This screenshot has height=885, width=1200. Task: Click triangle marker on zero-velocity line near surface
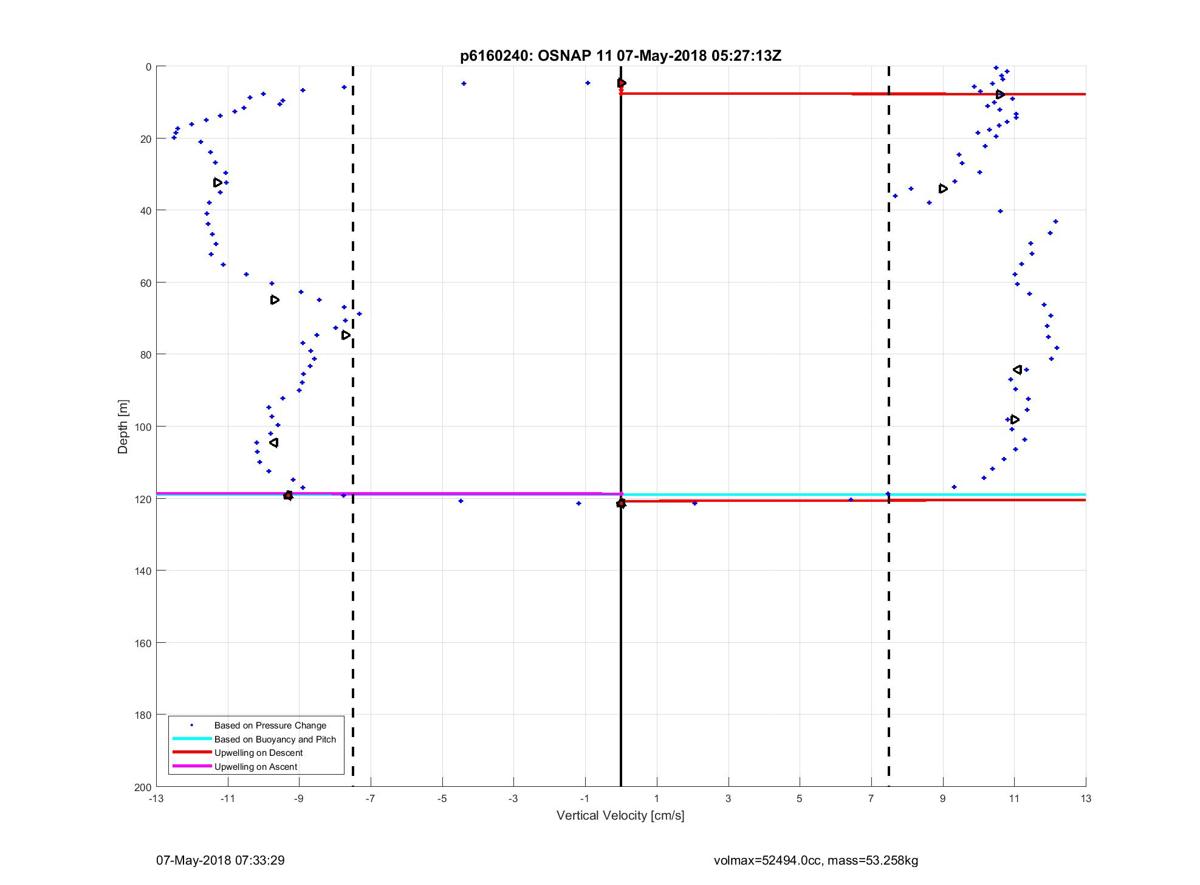pos(621,83)
